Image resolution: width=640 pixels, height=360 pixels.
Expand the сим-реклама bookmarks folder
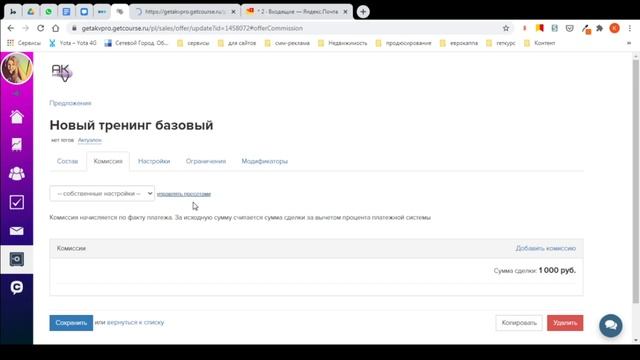pos(287,43)
